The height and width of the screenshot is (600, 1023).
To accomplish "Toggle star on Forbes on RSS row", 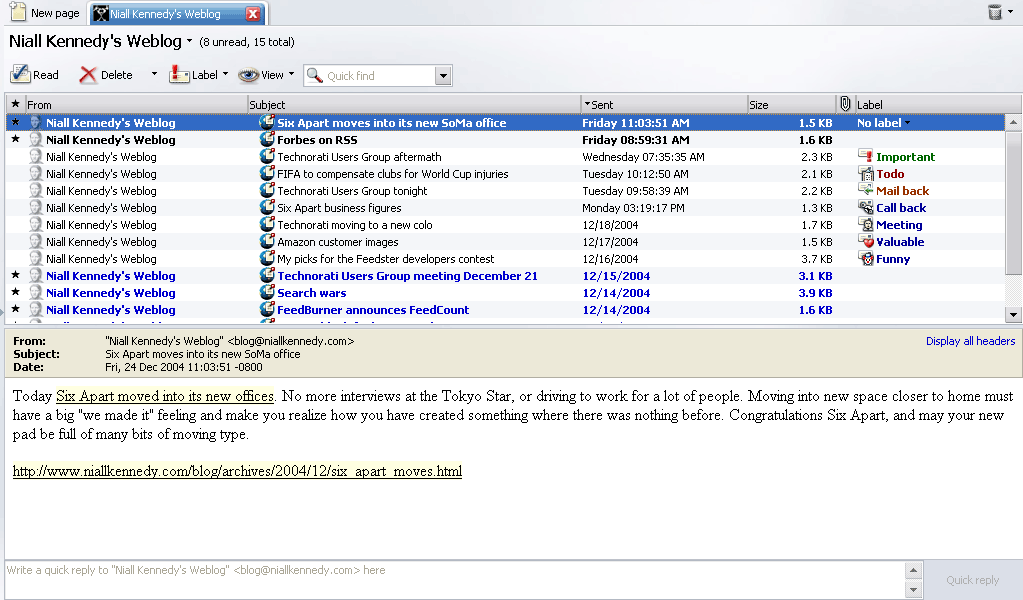I will click(16, 139).
